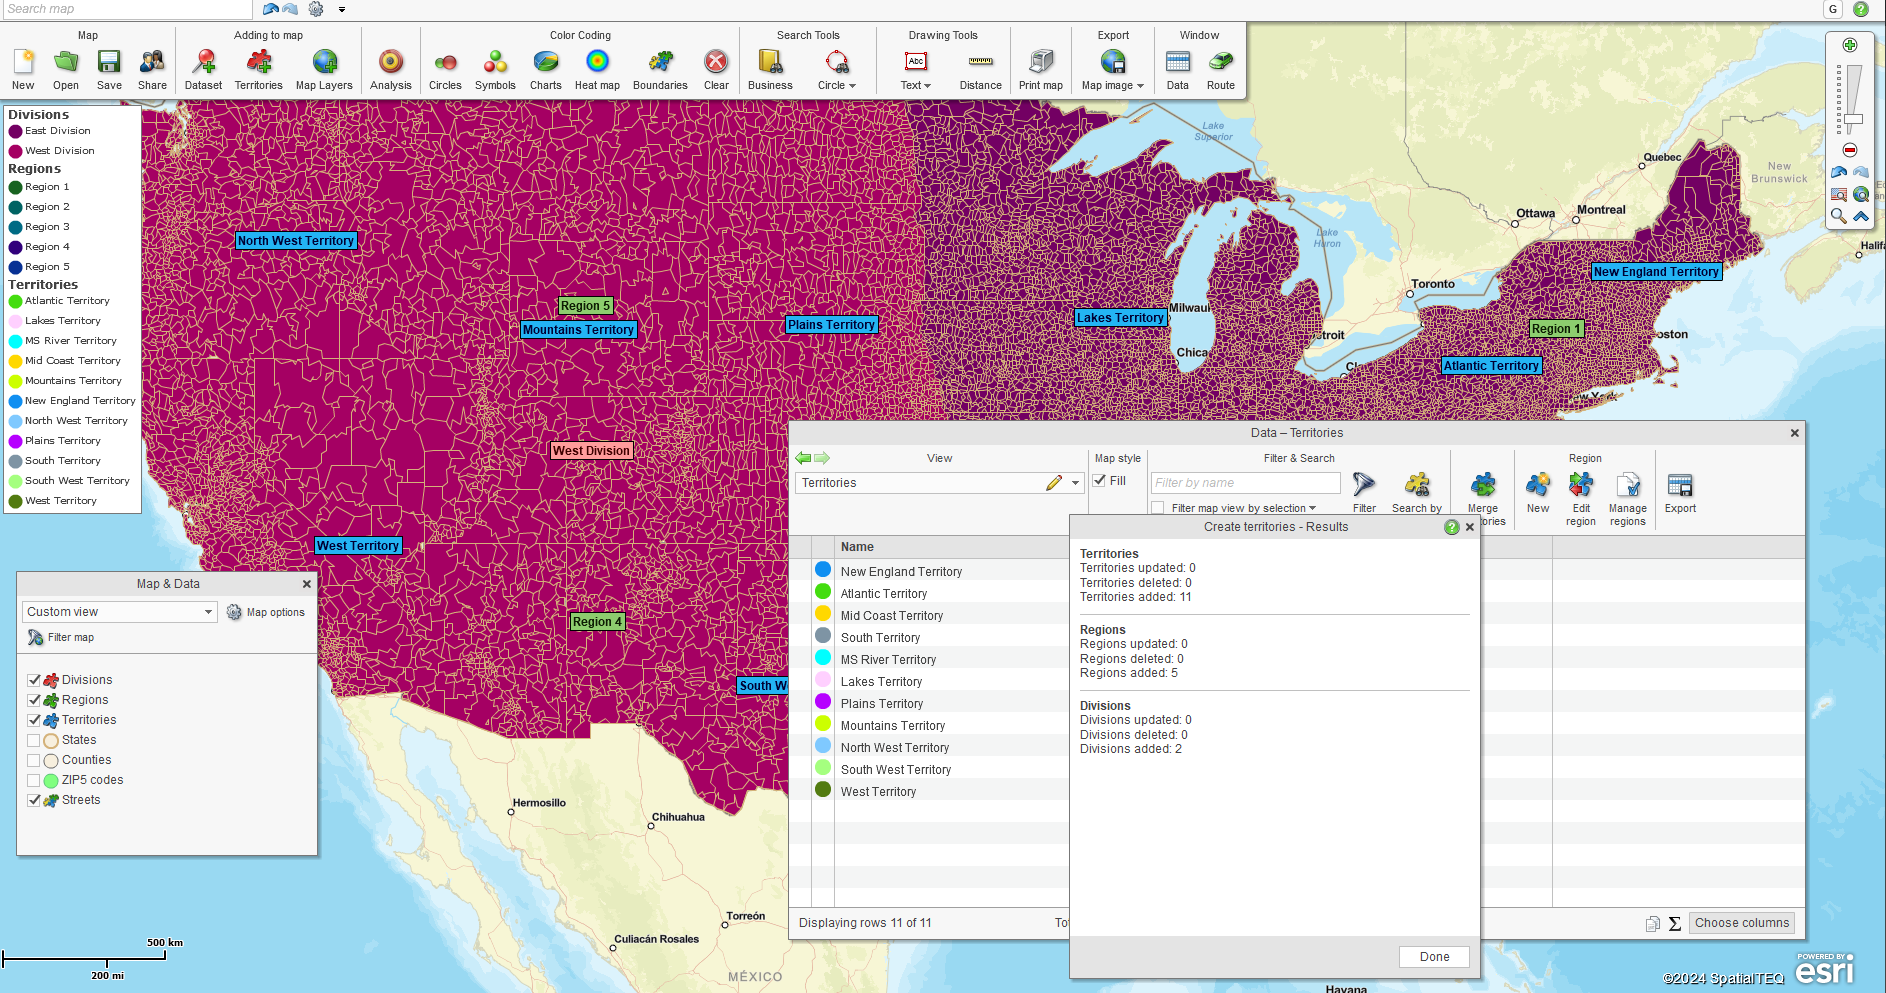Open the Route window
This screenshot has width=1886, height=993.
[x=1221, y=70]
